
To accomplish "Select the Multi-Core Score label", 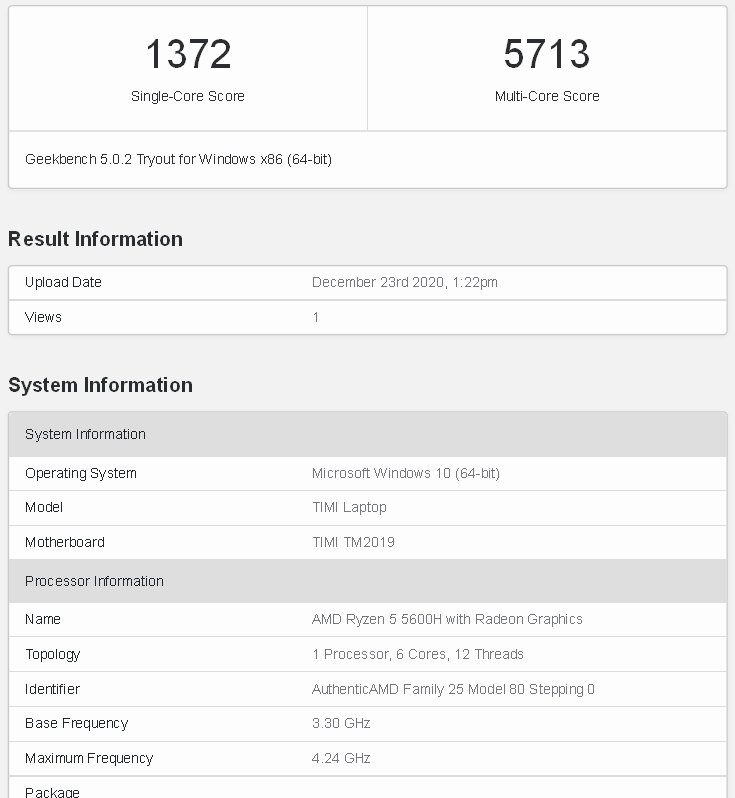I will pos(547,96).
